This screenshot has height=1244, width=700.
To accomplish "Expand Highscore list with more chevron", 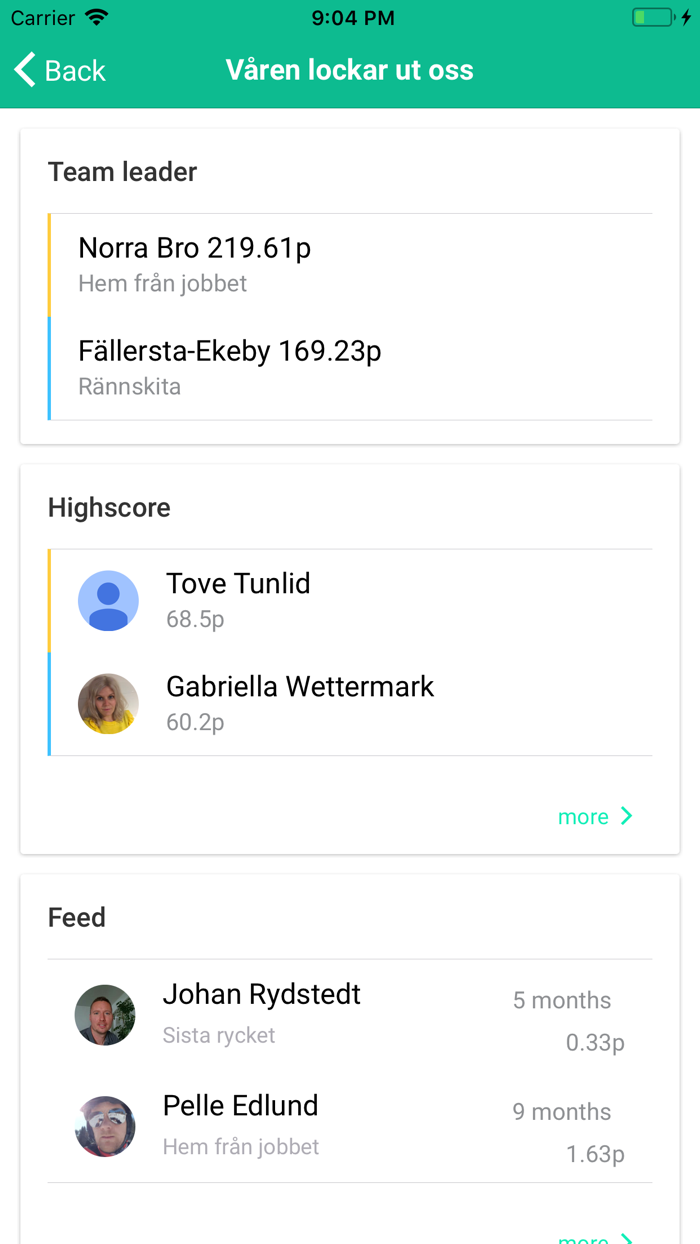I will pyautogui.click(x=627, y=816).
